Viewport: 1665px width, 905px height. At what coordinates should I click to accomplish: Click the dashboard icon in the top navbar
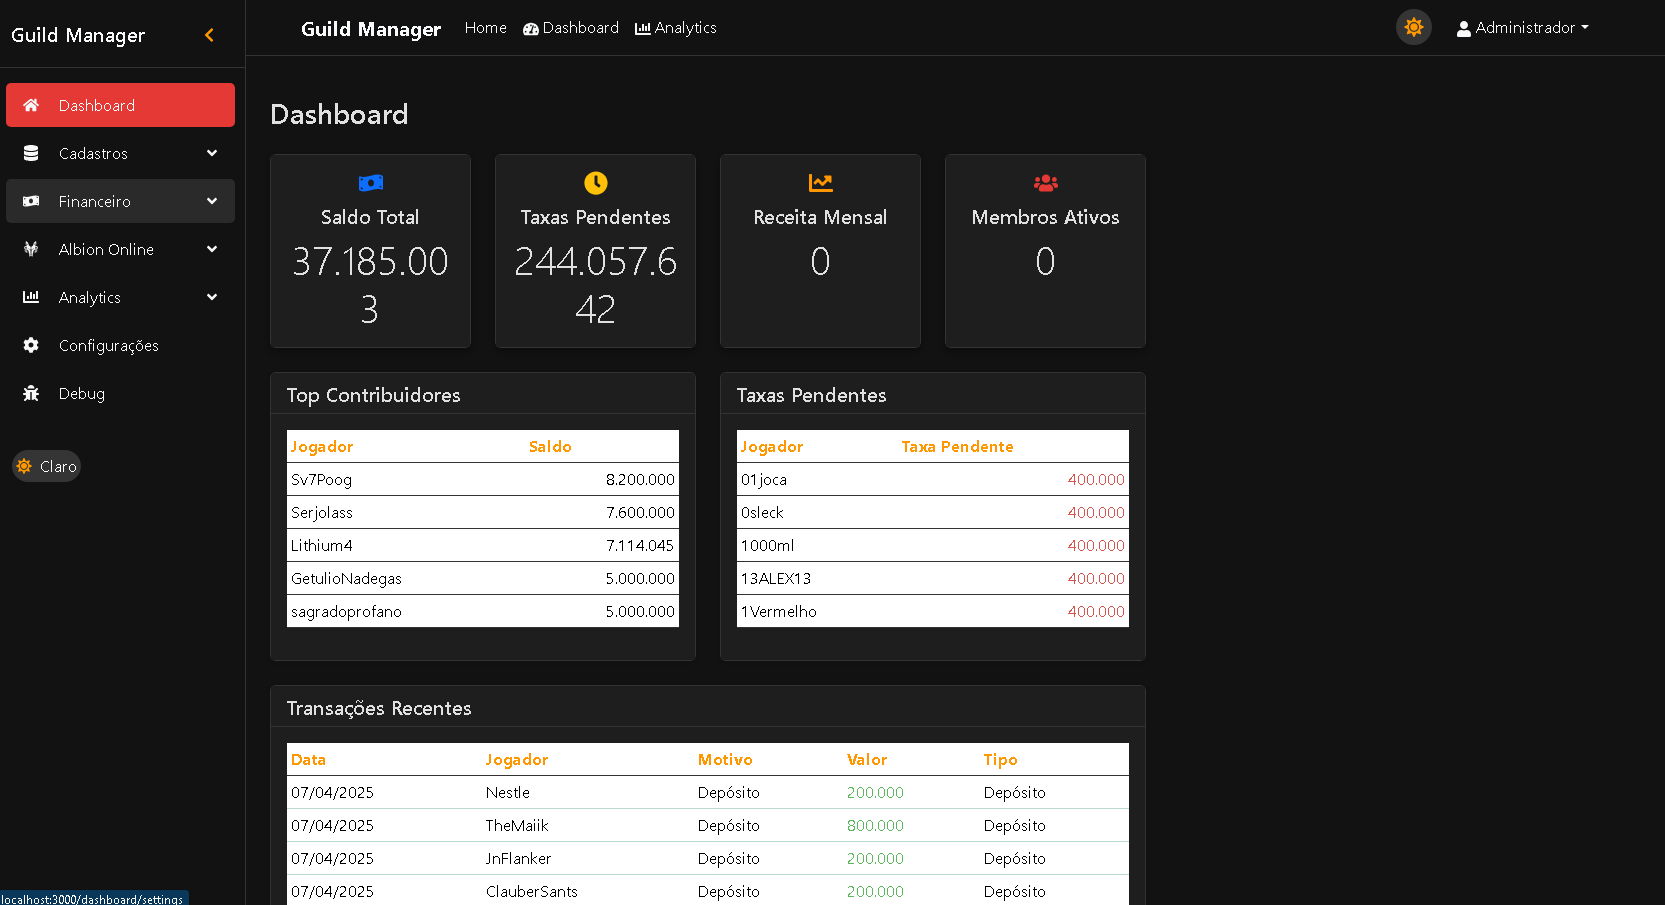coord(530,28)
